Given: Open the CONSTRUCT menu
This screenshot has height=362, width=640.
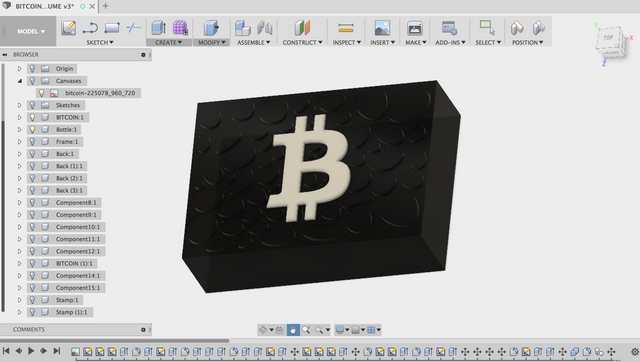Looking at the screenshot, I should 302,42.
